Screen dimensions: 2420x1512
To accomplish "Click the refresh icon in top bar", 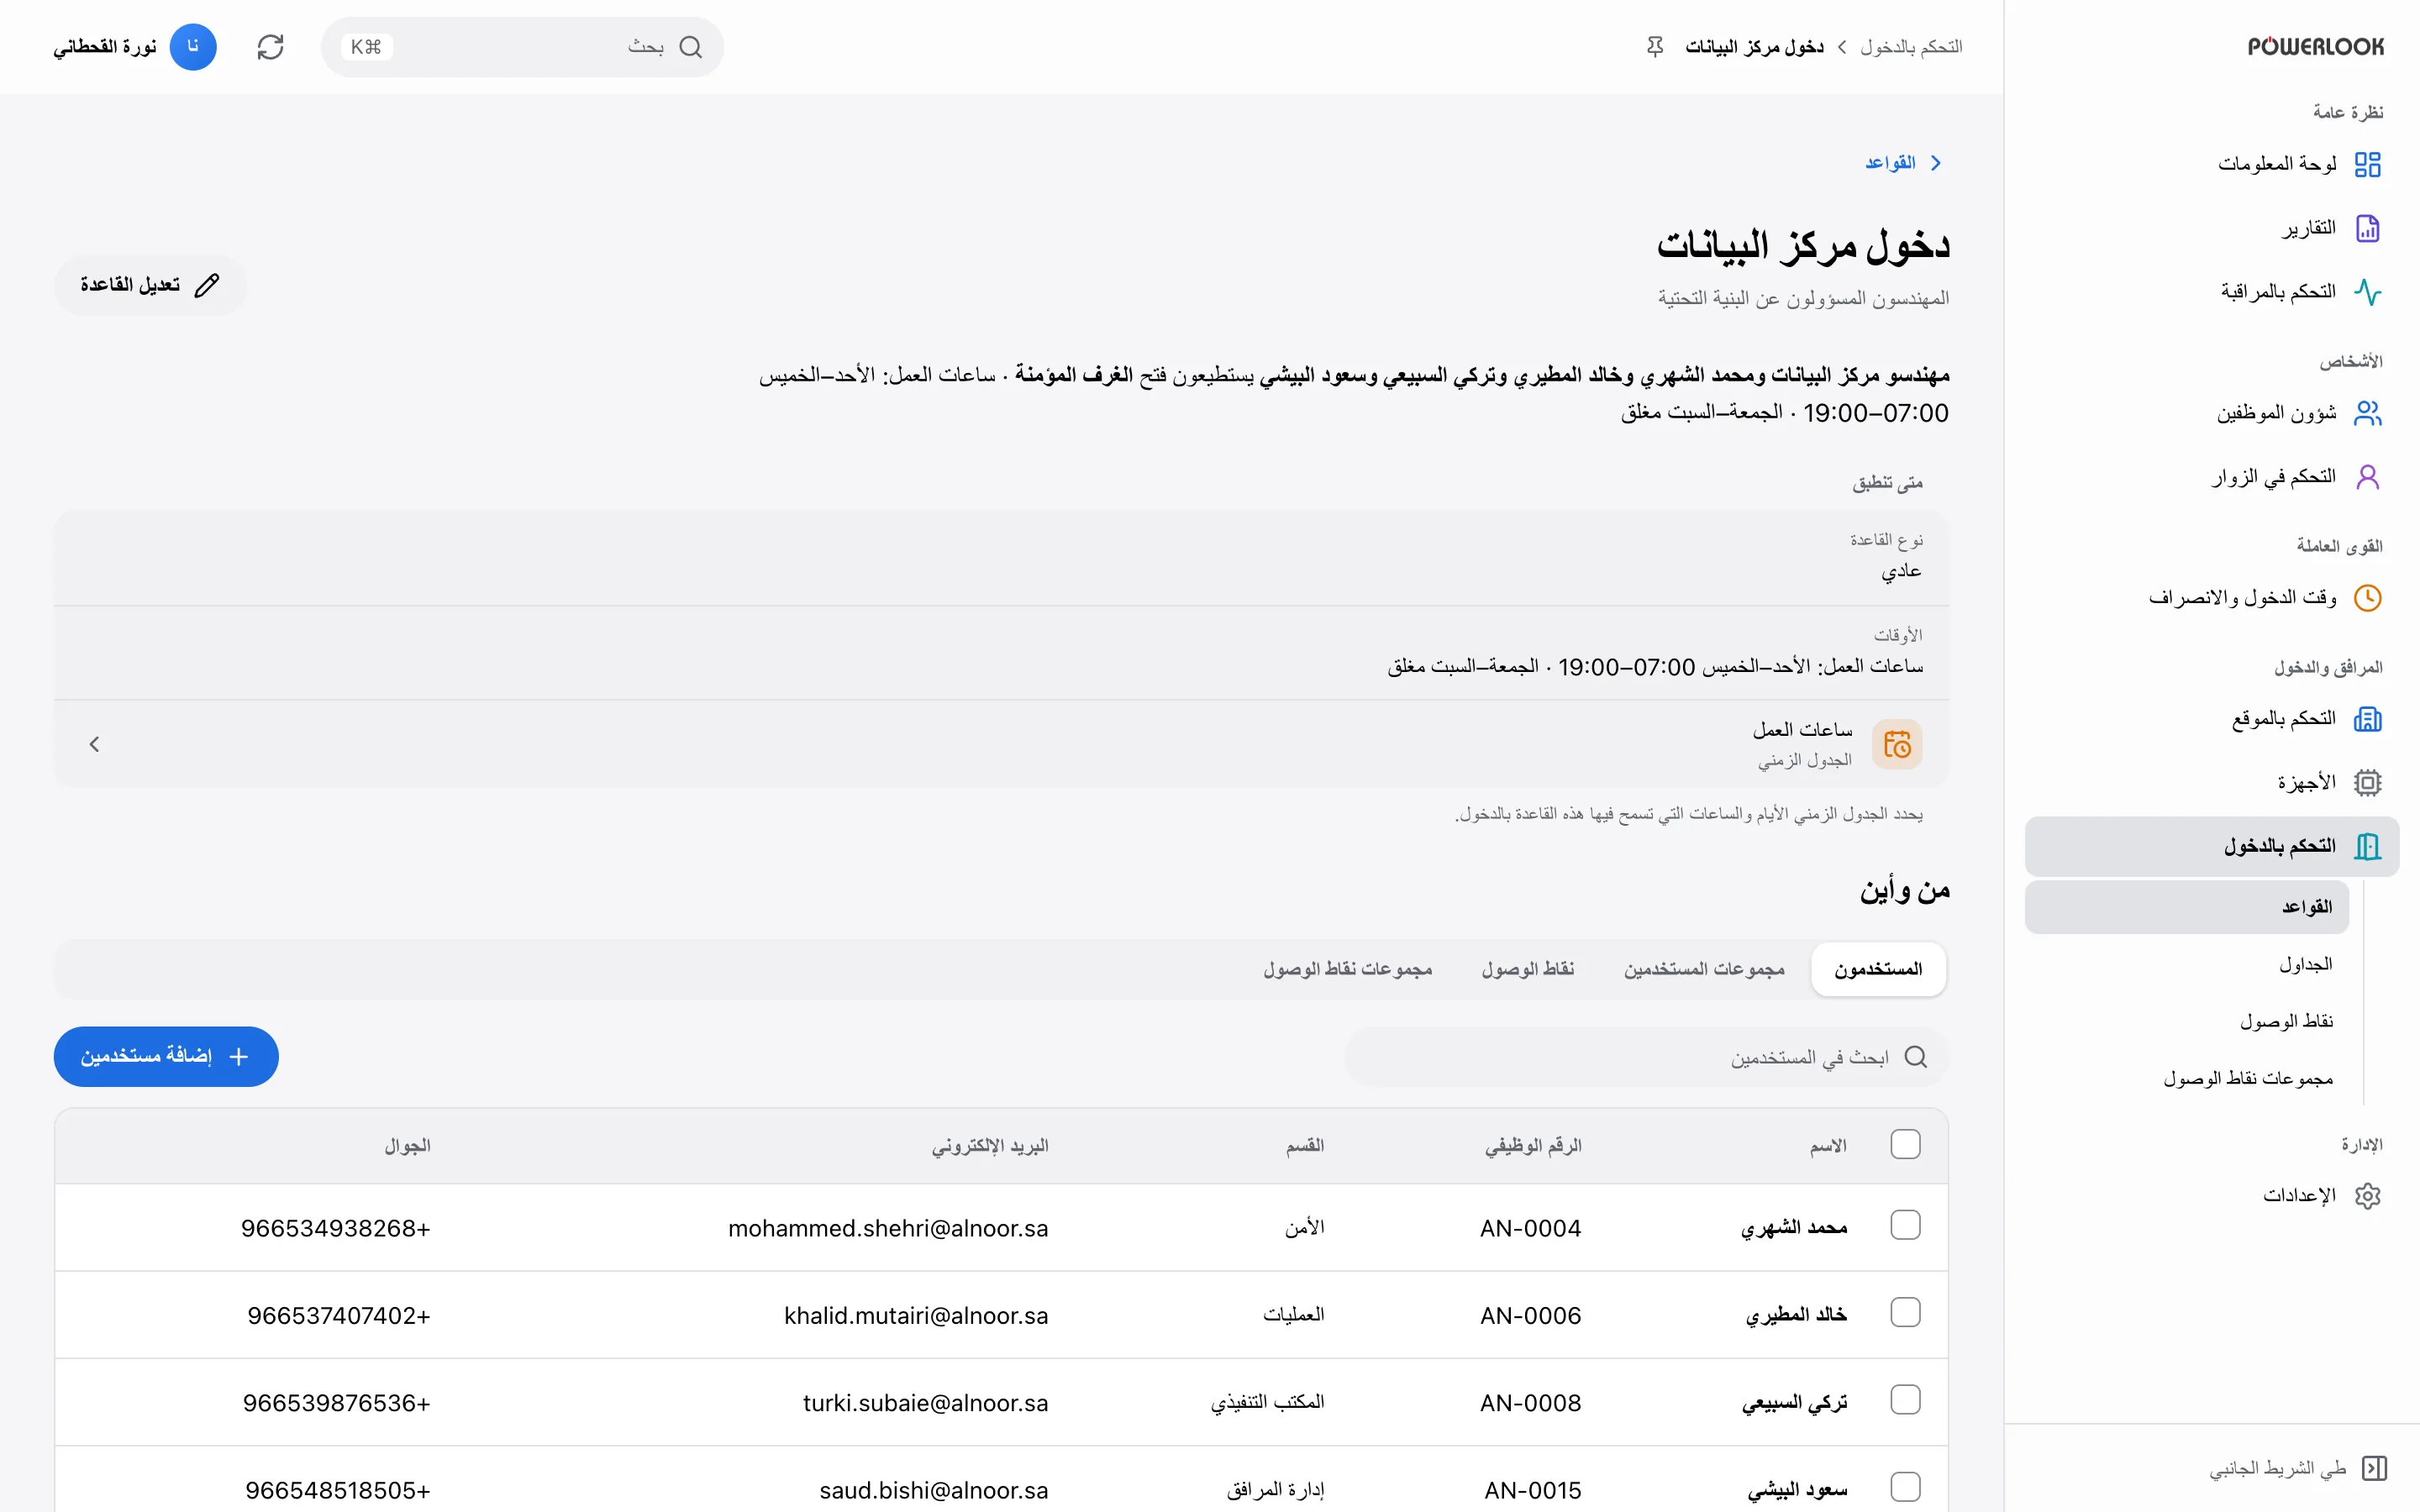I will (x=270, y=47).
